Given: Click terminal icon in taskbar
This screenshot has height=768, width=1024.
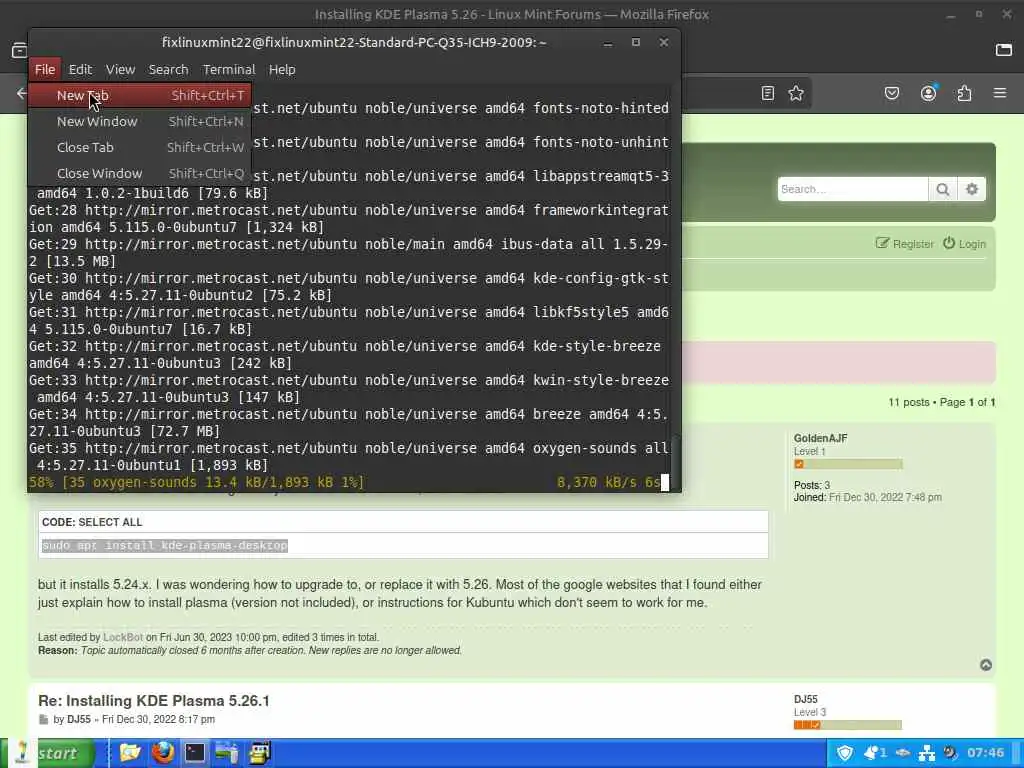Looking at the screenshot, I should click(x=195, y=753).
